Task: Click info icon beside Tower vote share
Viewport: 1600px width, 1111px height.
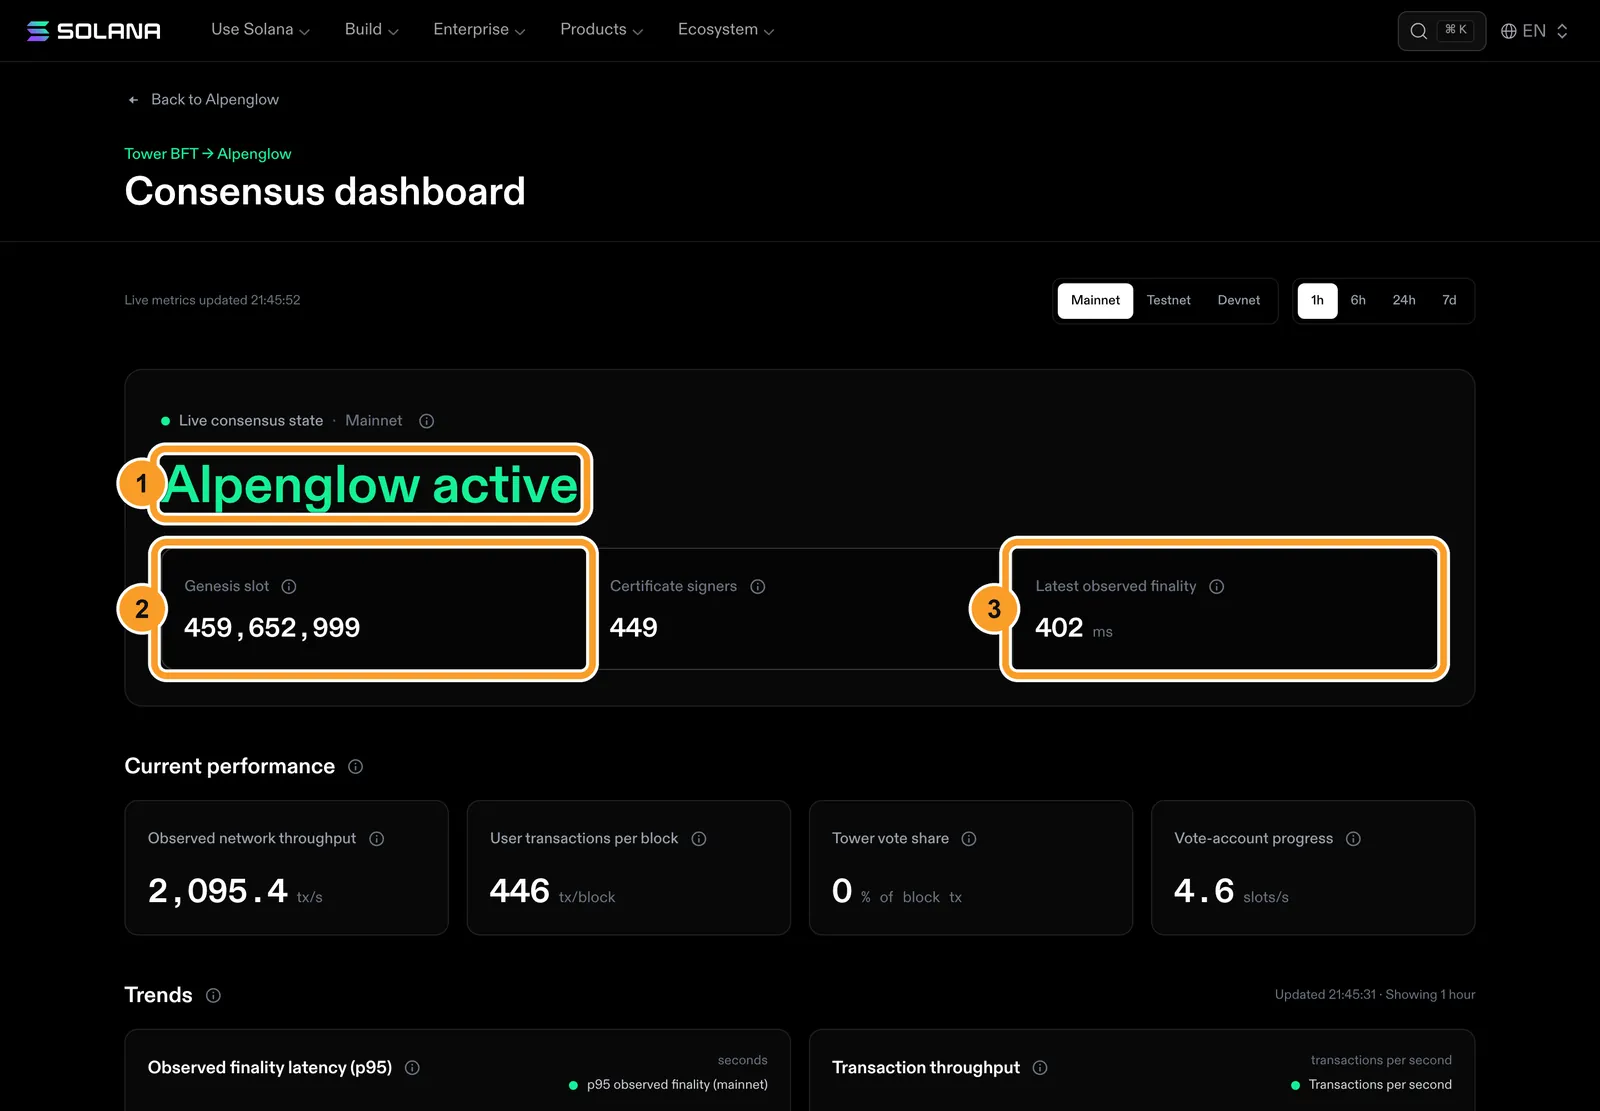Action: coord(969,839)
